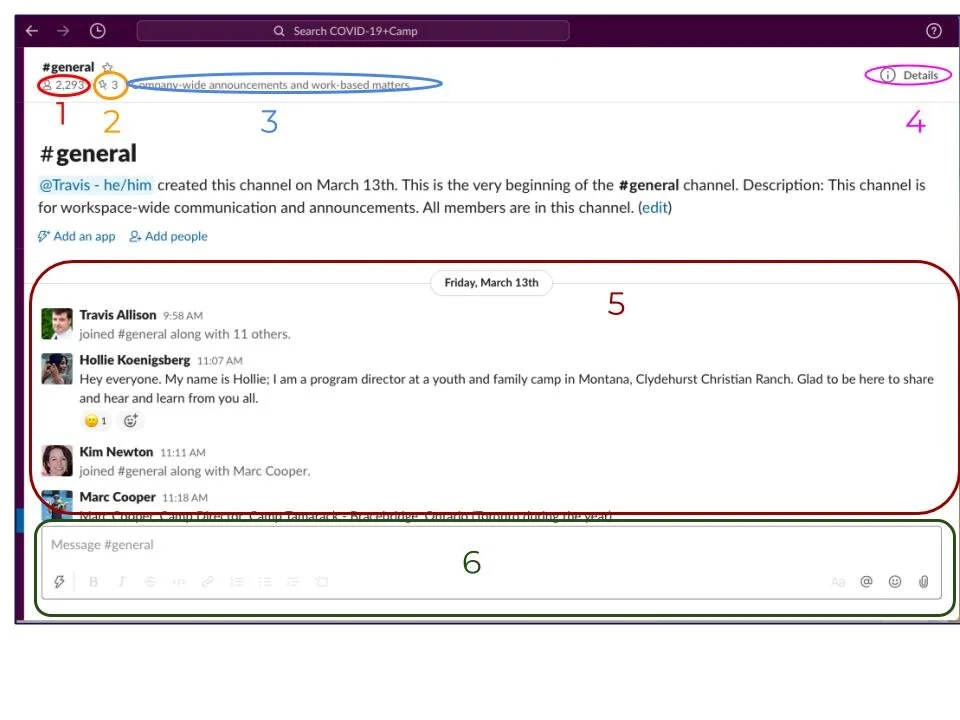Open the bulleted list option
Image resolution: width=960 pixels, height=720 pixels.
(x=264, y=581)
